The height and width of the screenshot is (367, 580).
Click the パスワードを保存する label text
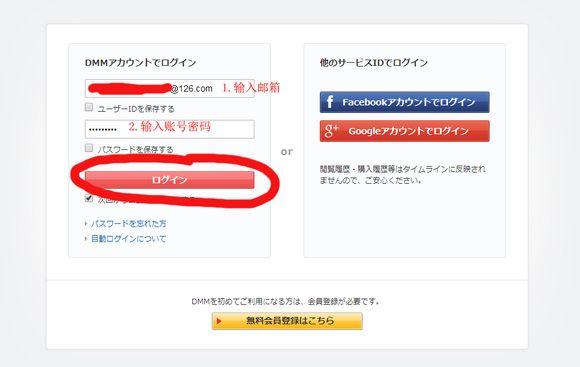pos(135,149)
